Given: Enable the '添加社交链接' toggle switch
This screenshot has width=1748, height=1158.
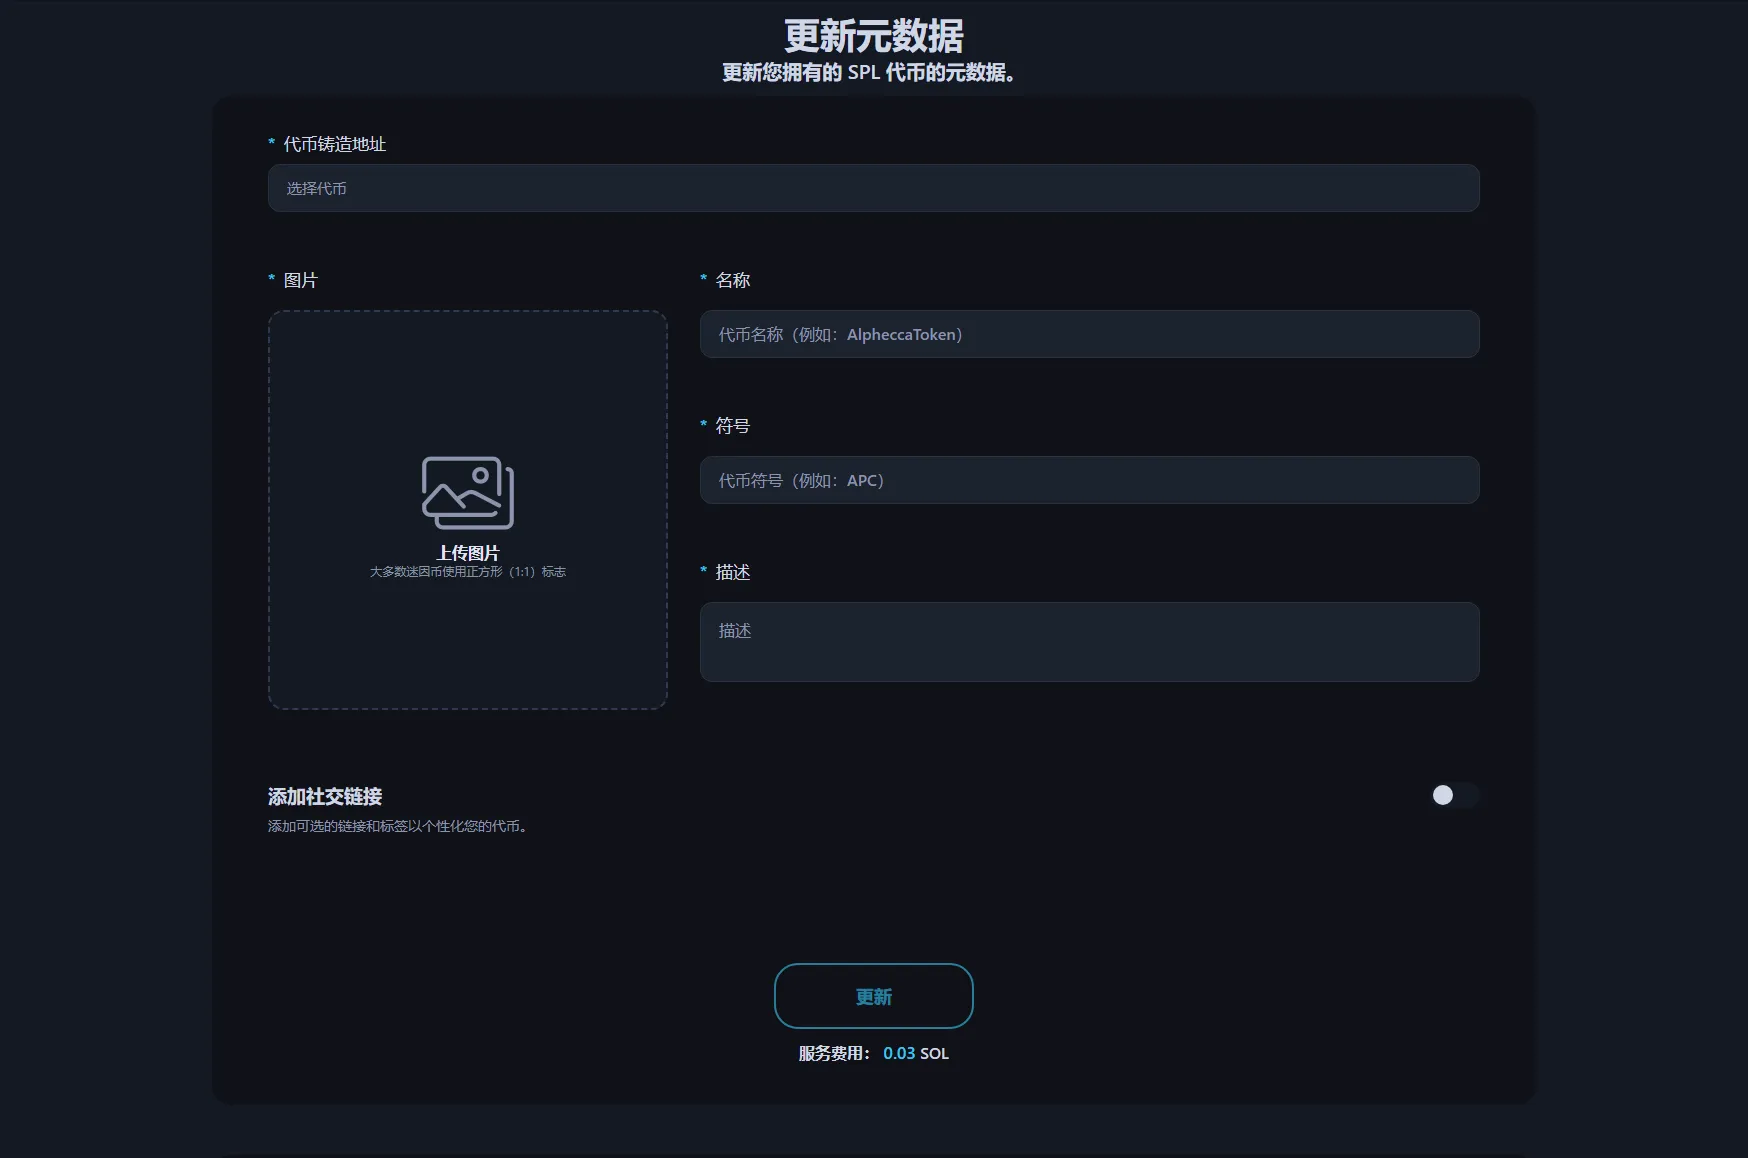Looking at the screenshot, I should point(1452,795).
